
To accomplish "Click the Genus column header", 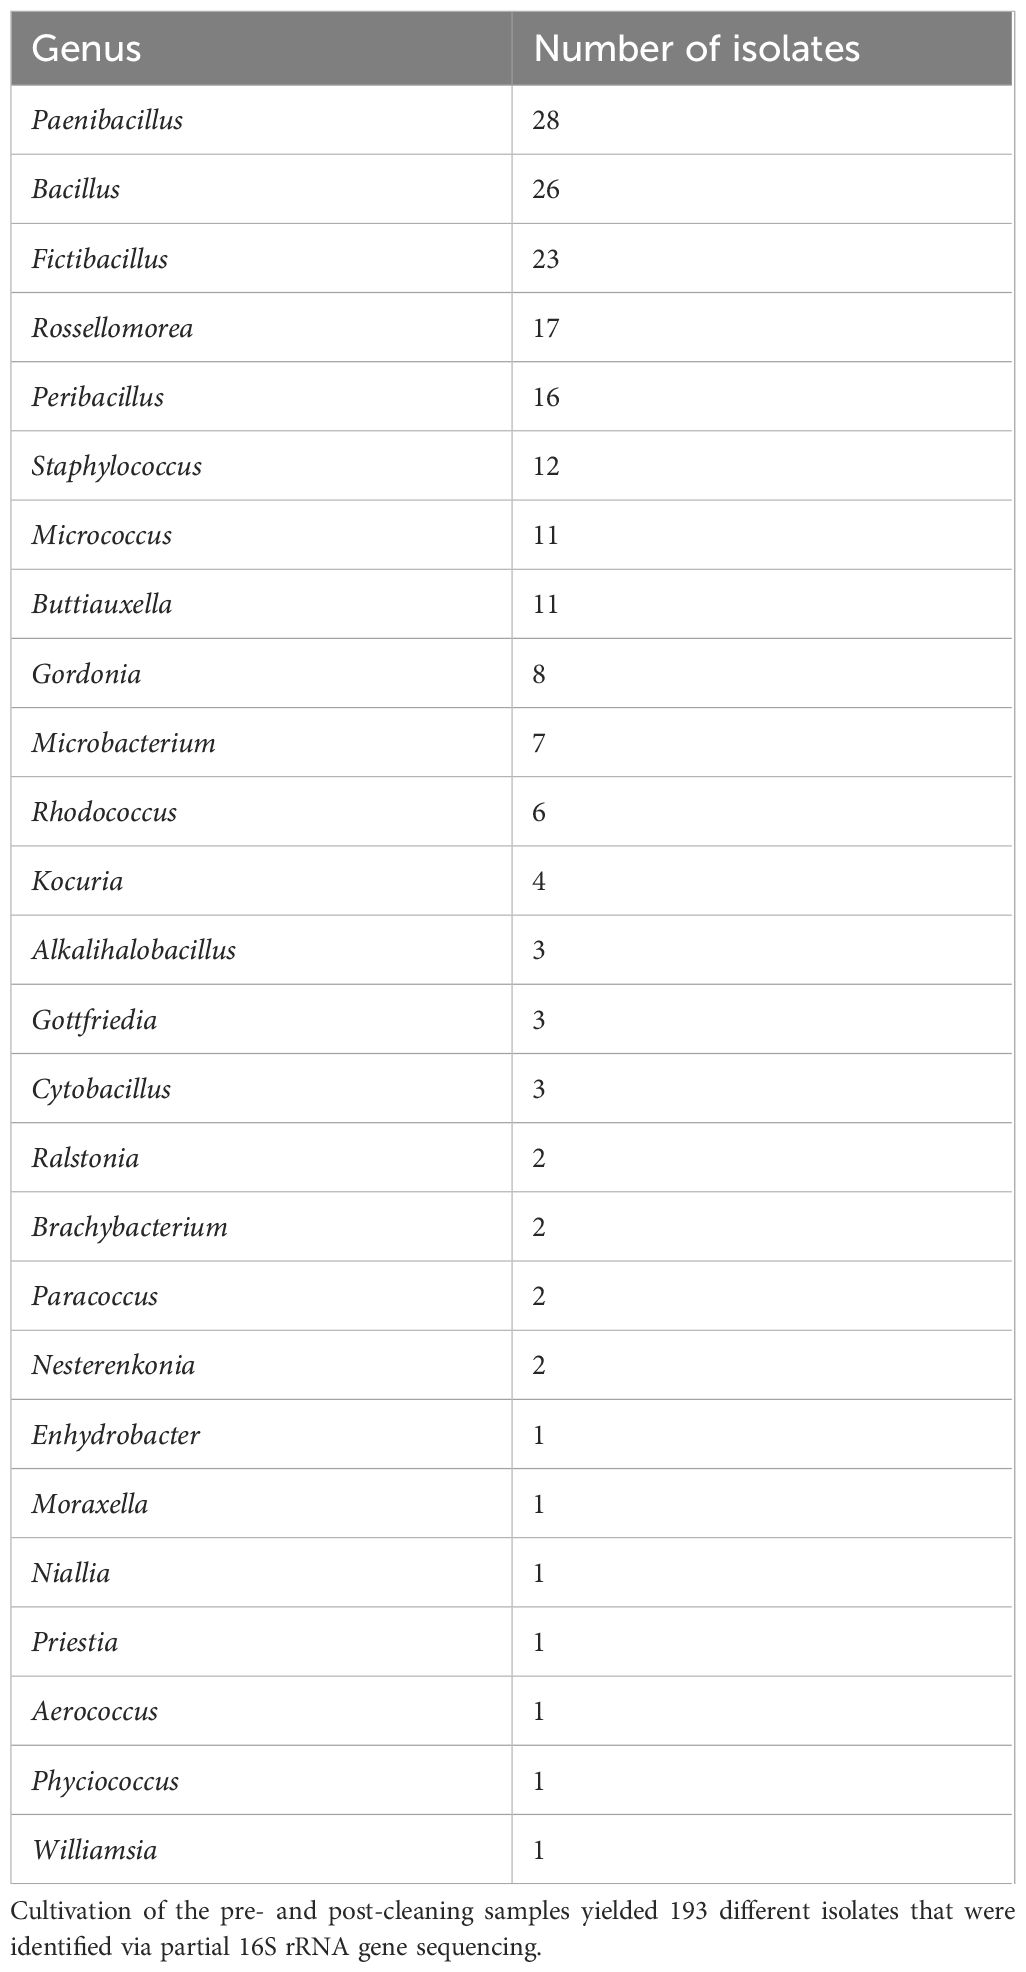I will 87,49.
